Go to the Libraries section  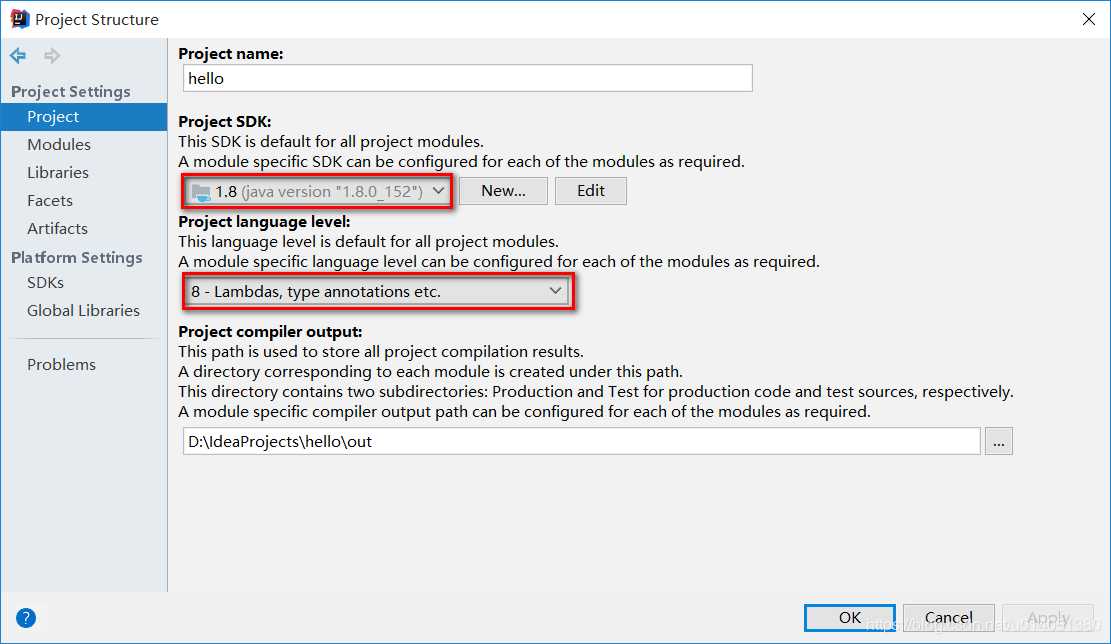58,173
